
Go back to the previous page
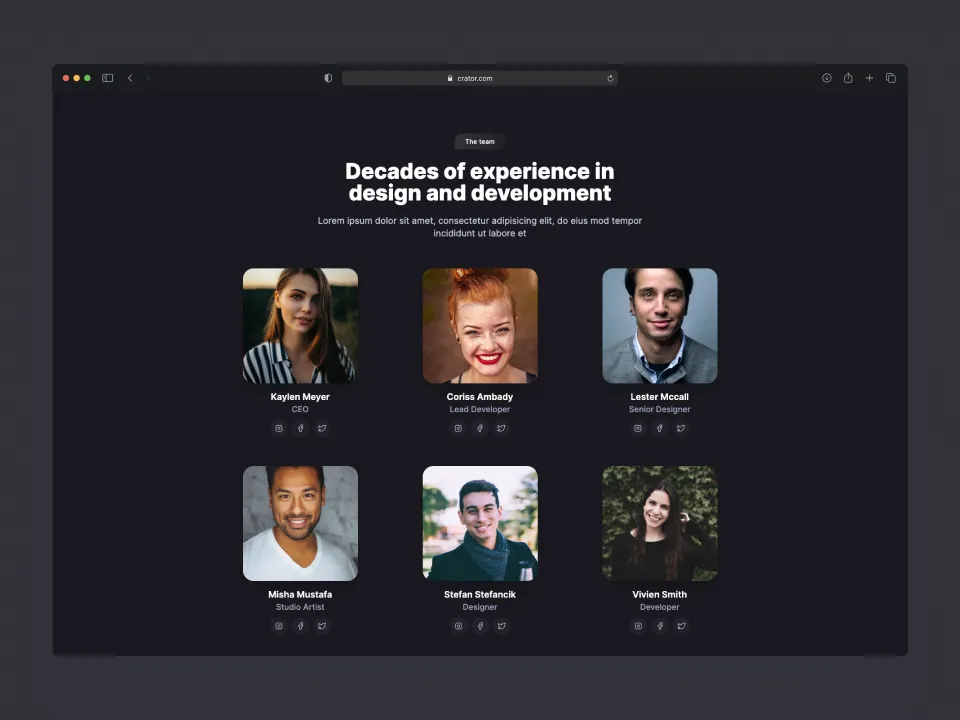[130, 78]
